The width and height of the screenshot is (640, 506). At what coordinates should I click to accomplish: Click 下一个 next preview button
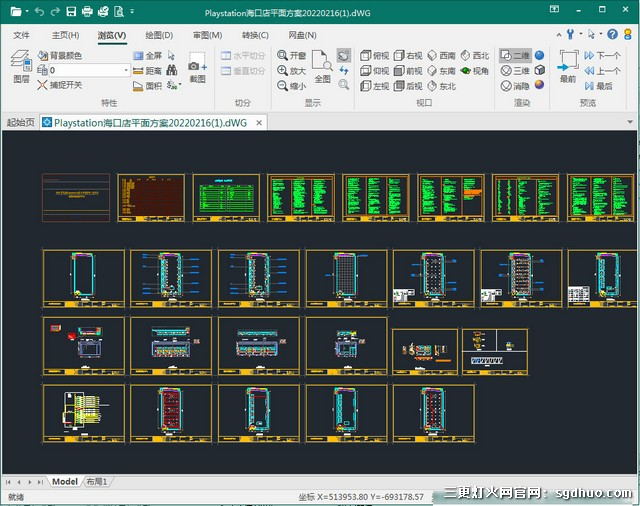tap(602, 55)
